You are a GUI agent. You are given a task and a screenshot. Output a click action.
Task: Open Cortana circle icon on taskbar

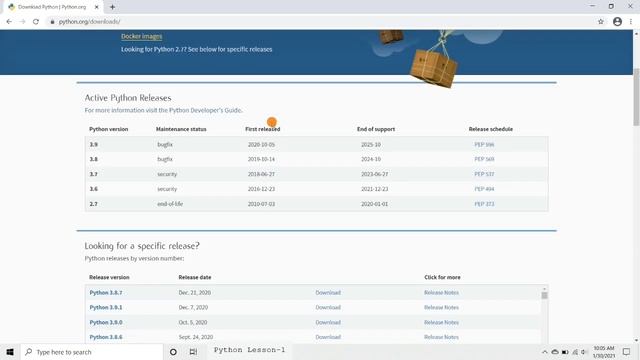click(173, 352)
